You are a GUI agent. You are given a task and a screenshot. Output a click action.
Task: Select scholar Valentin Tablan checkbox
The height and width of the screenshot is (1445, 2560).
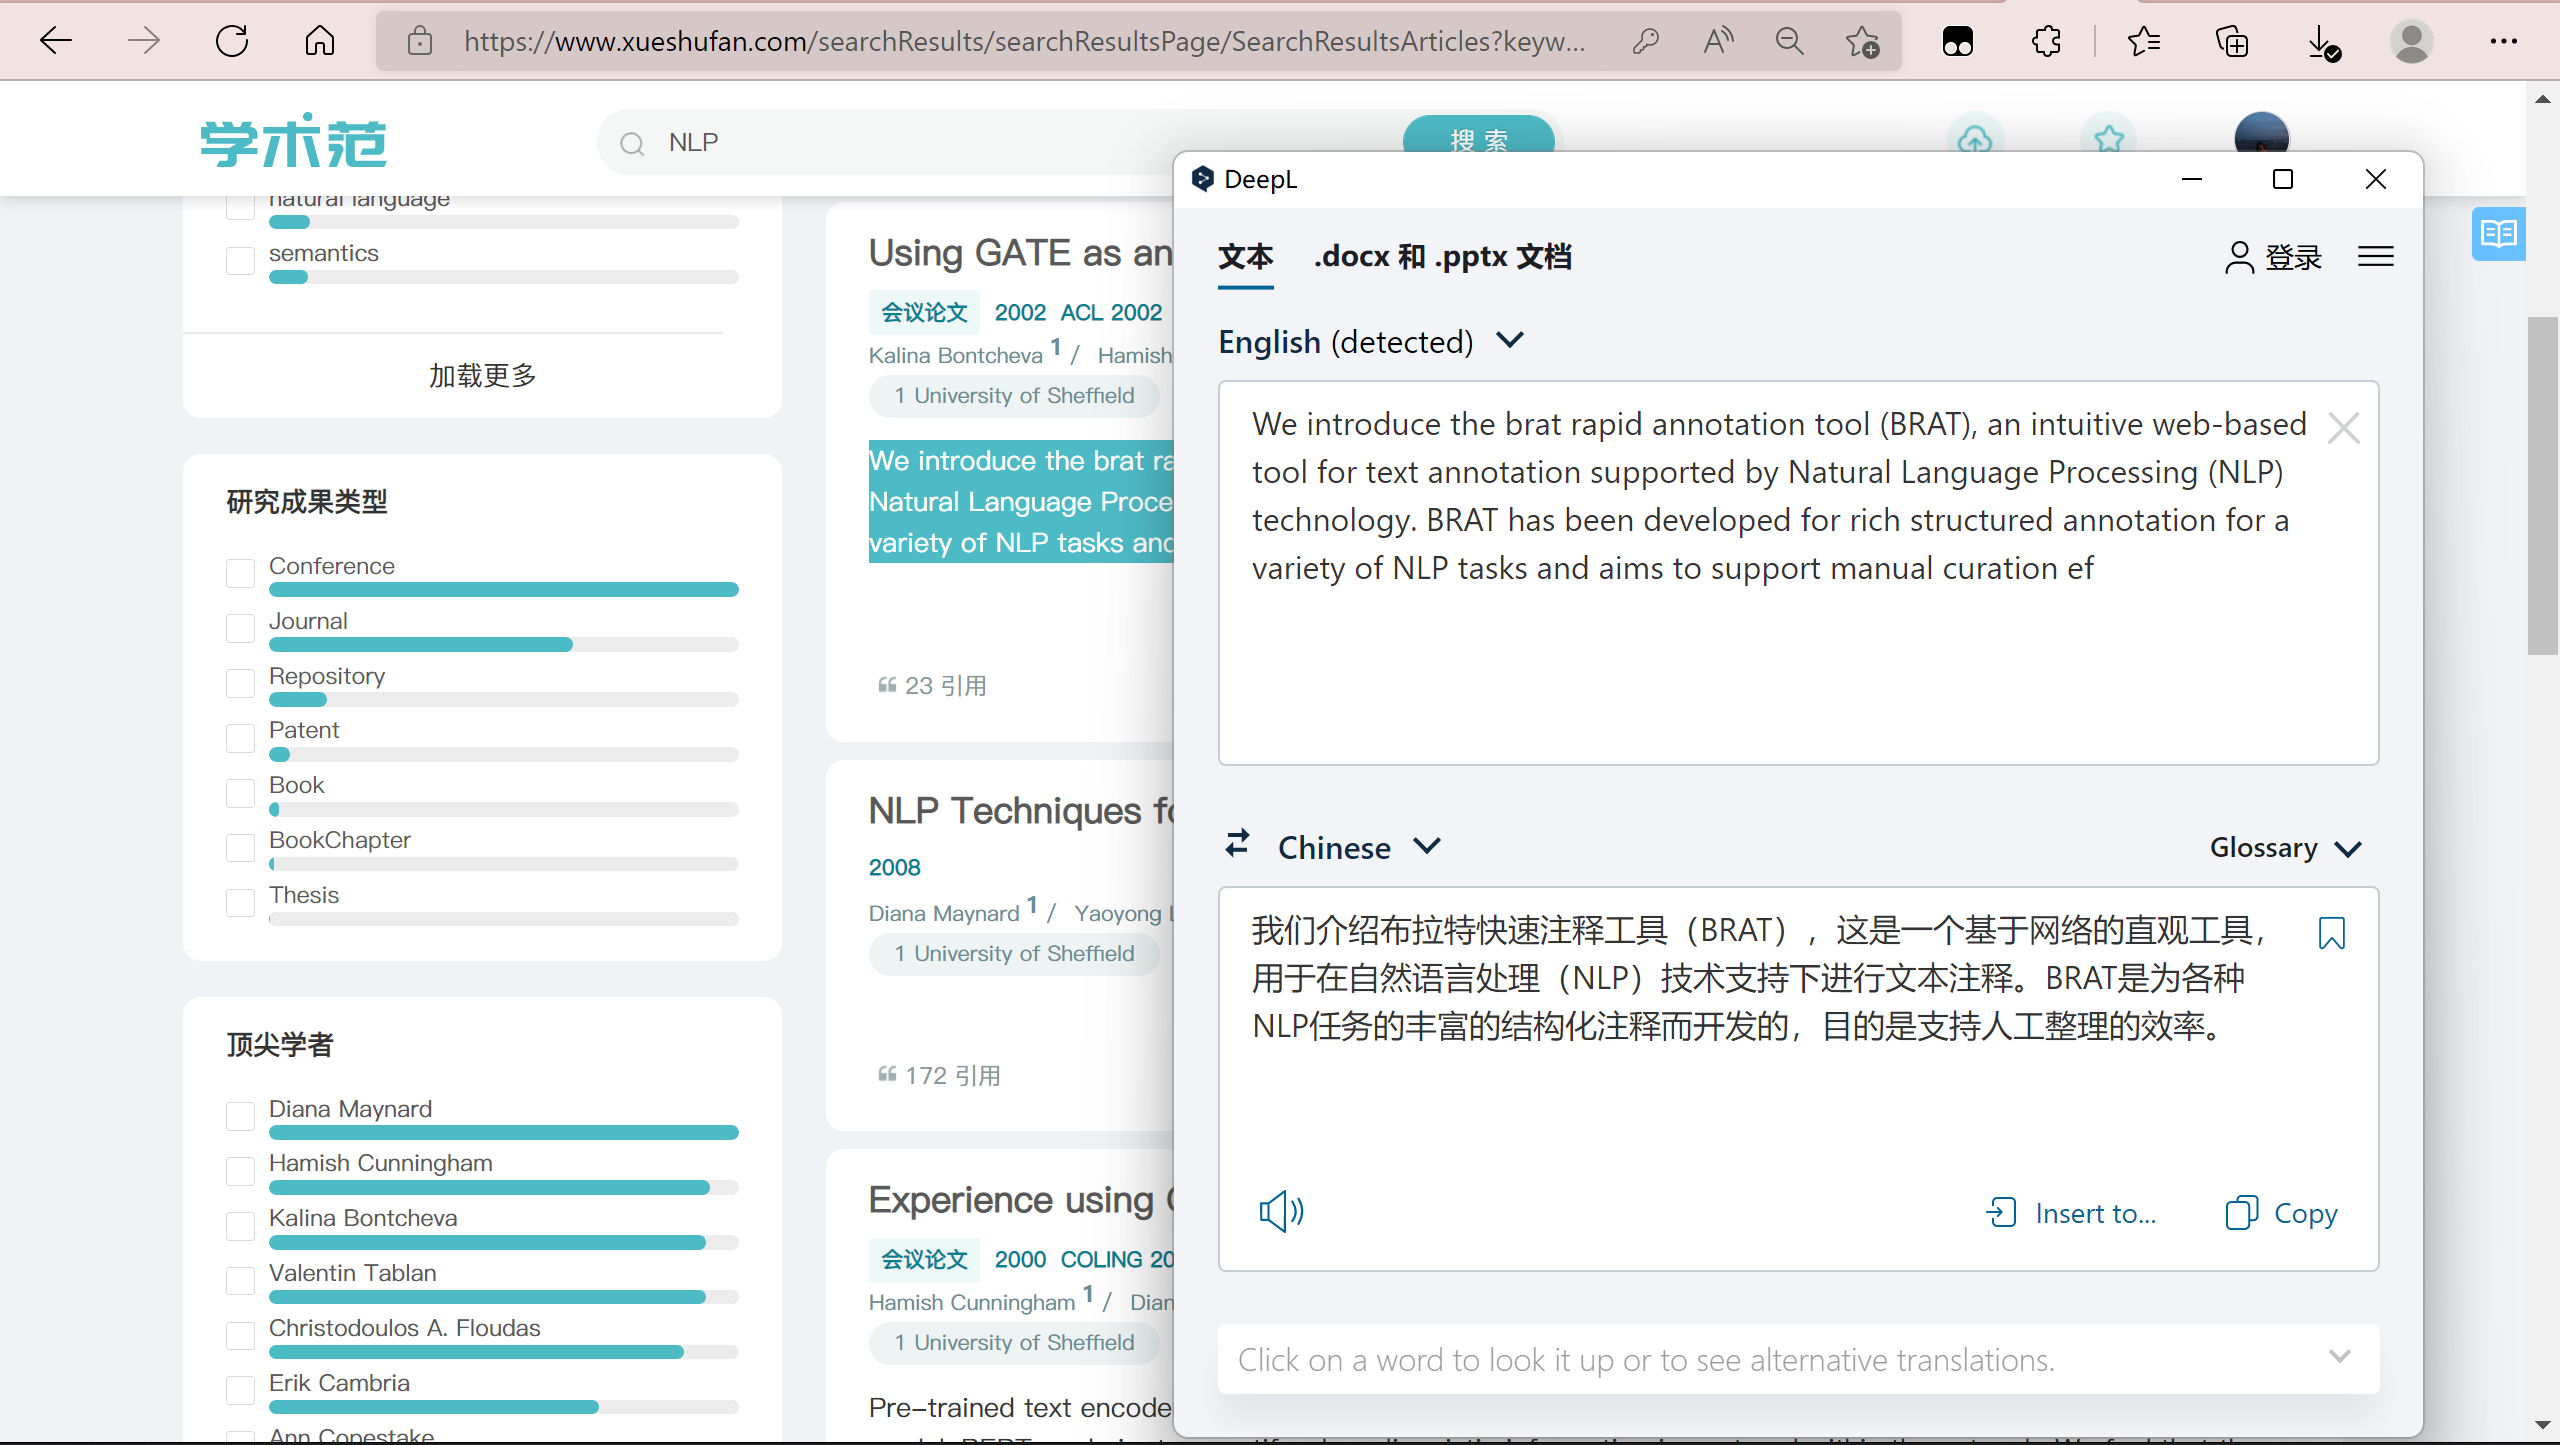[x=240, y=1280]
